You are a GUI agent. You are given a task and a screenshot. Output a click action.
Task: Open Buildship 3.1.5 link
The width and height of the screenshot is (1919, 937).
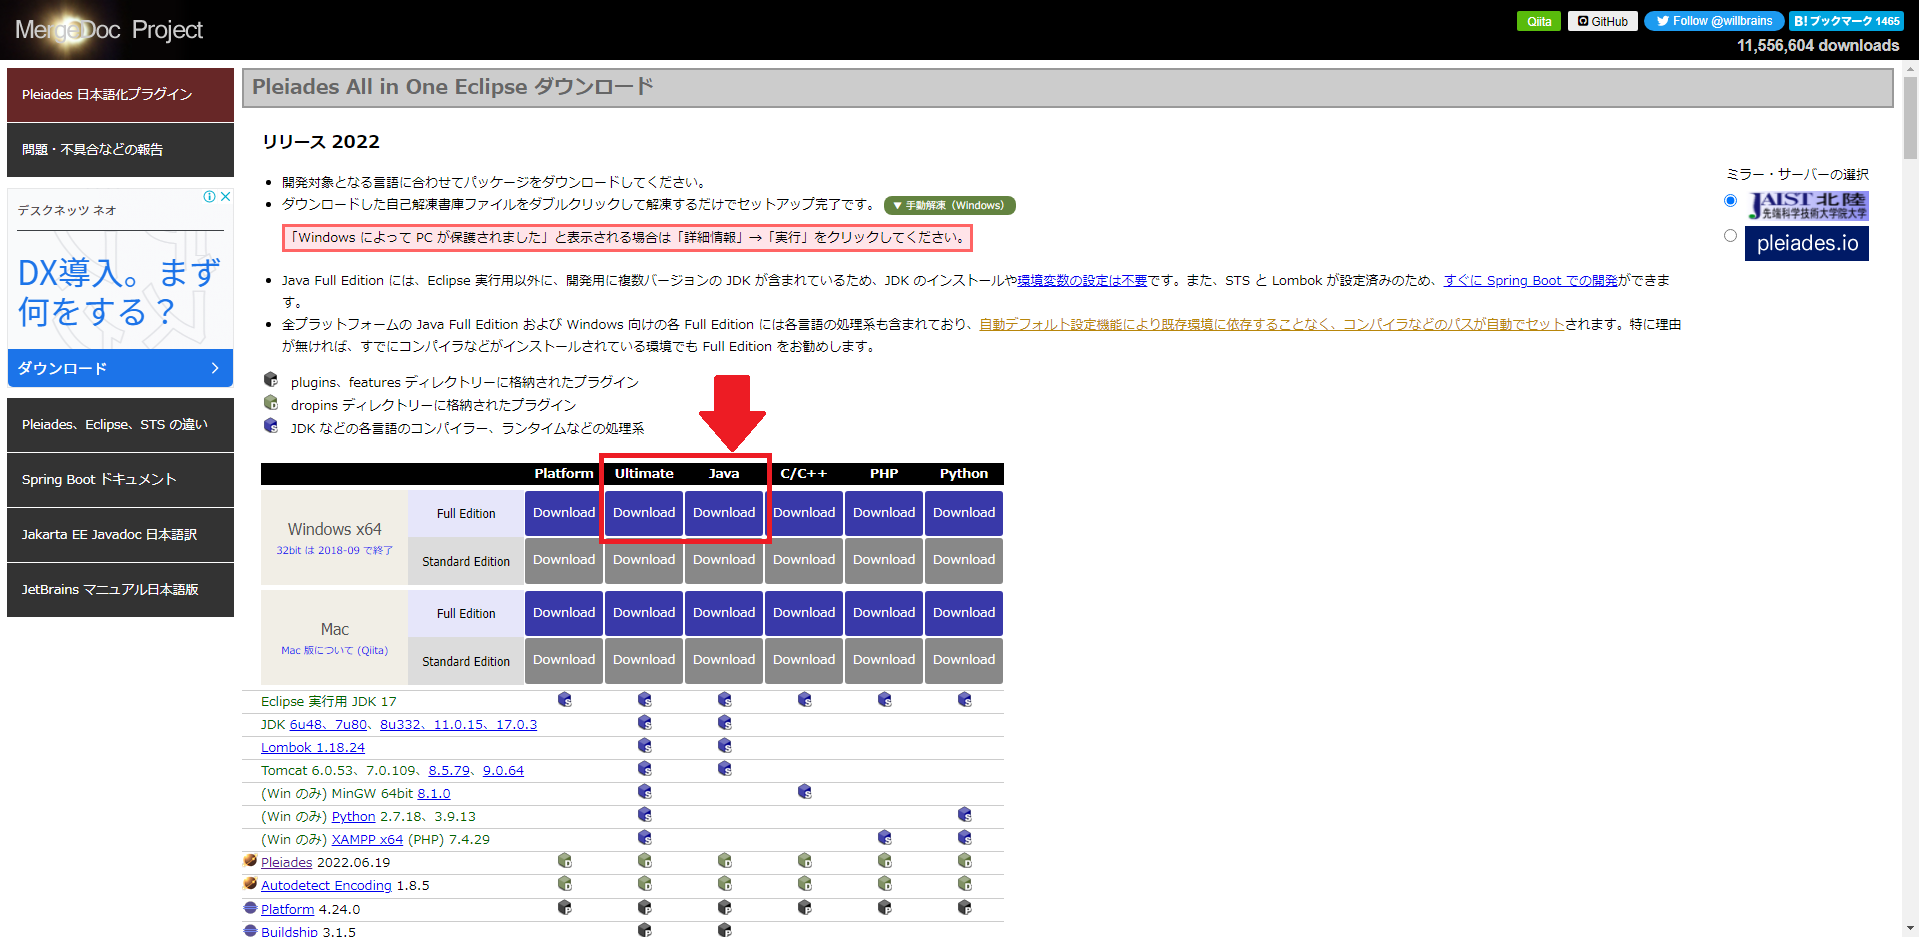click(289, 931)
